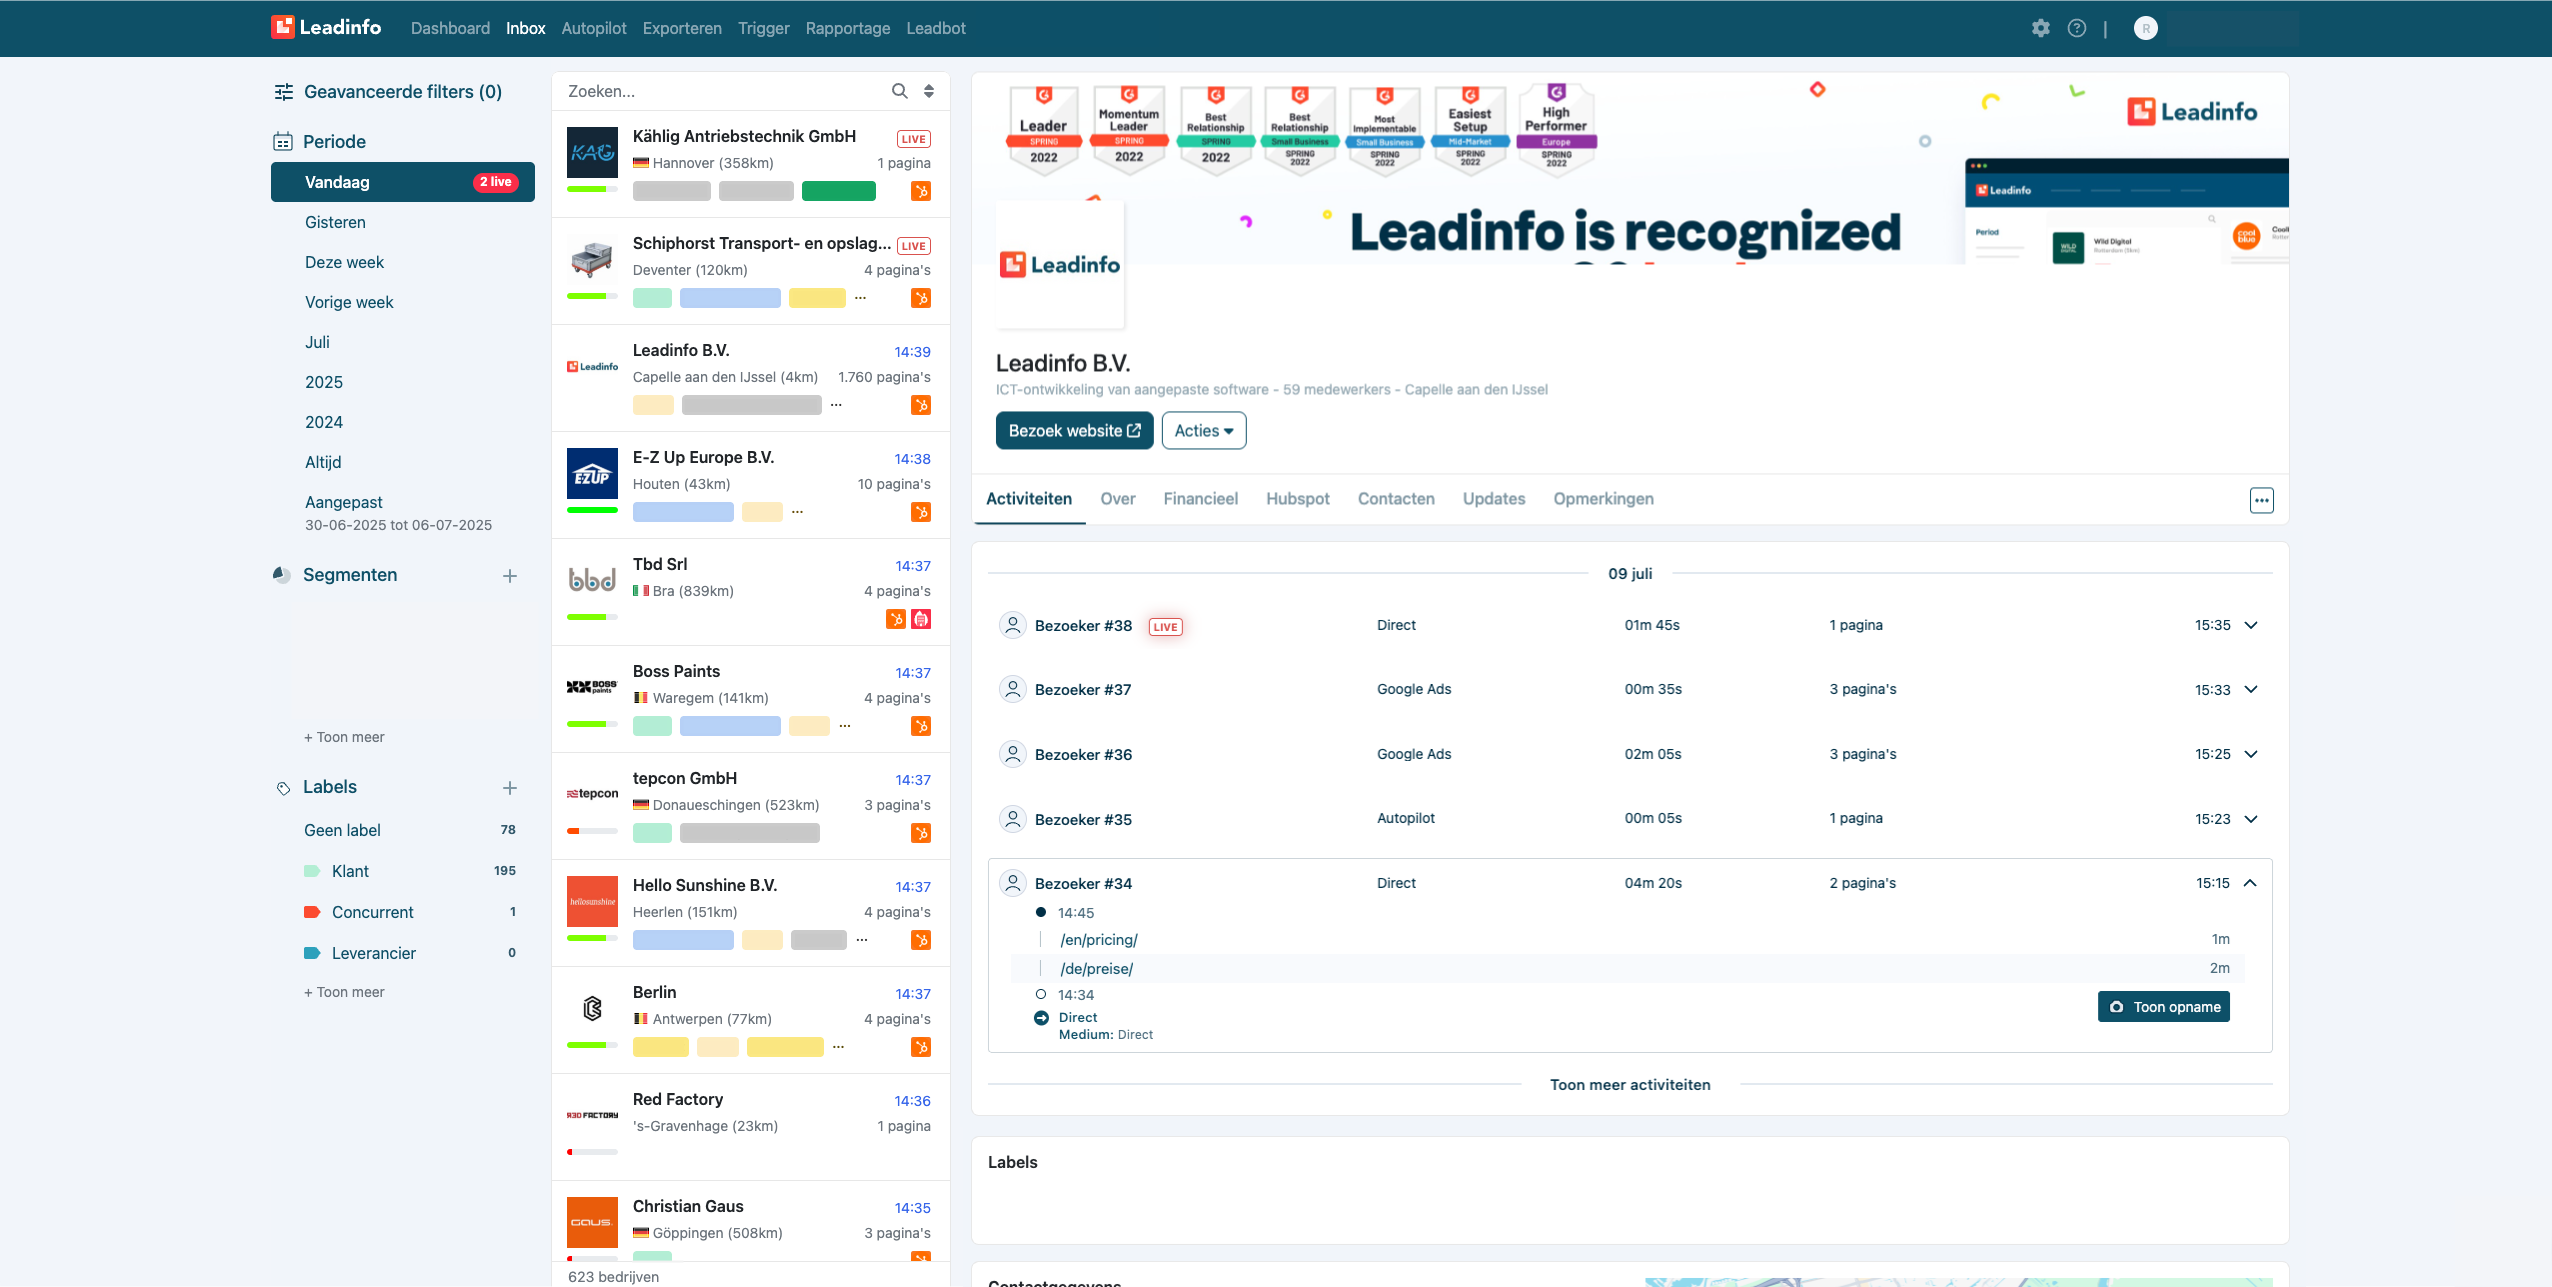Show more segments via Toon meer

tap(344, 737)
